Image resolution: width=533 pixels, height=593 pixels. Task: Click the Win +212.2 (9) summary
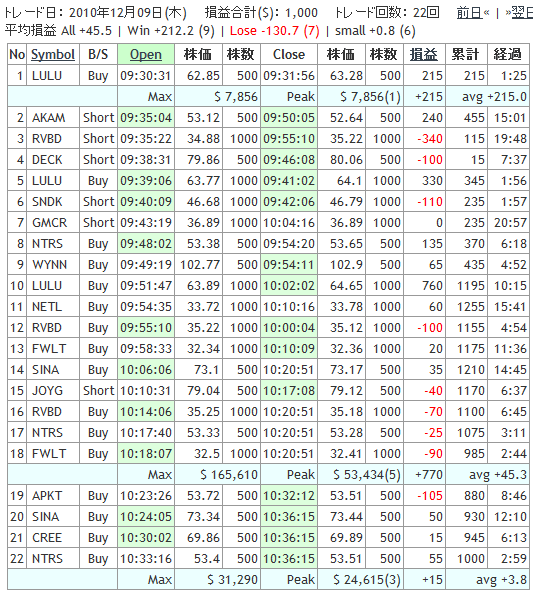coord(171,31)
